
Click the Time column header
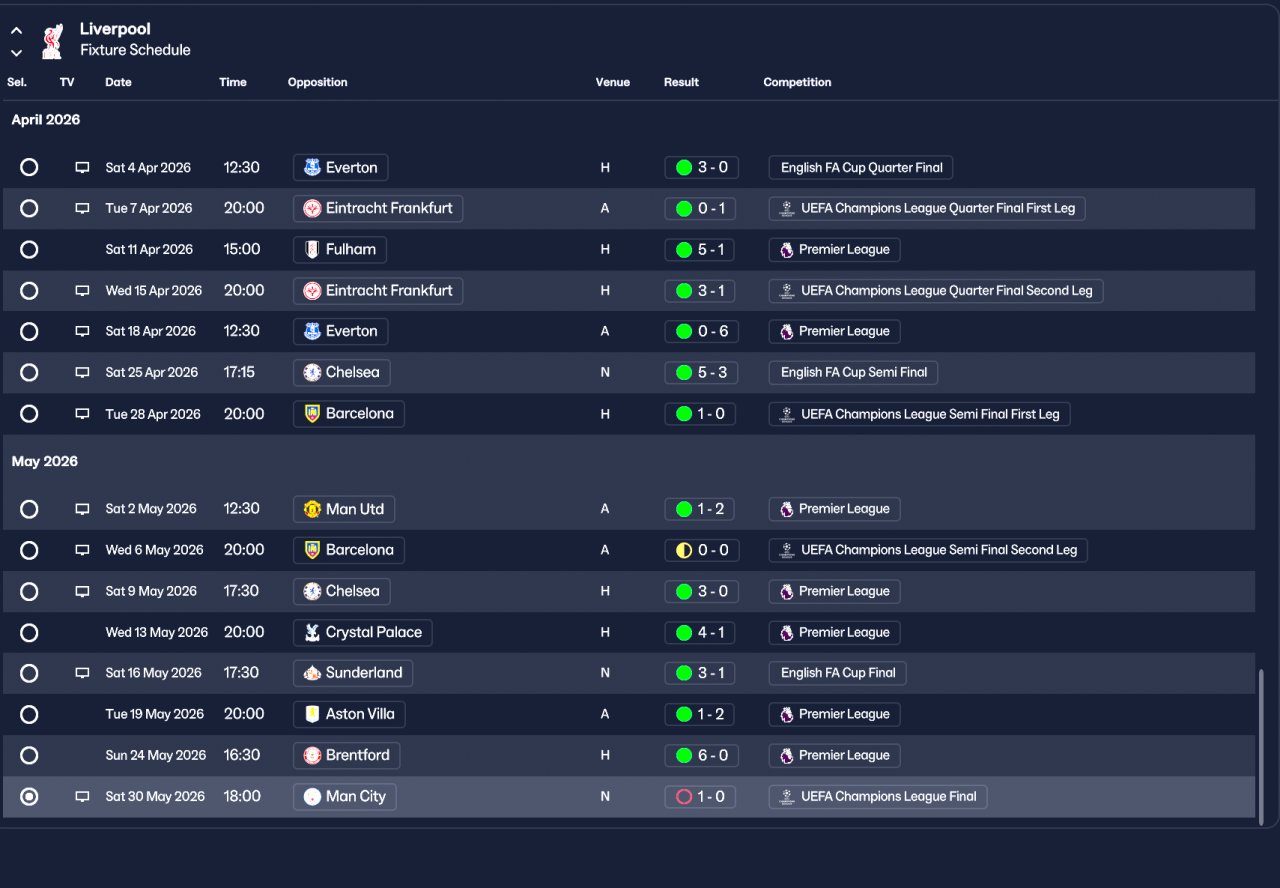point(233,82)
